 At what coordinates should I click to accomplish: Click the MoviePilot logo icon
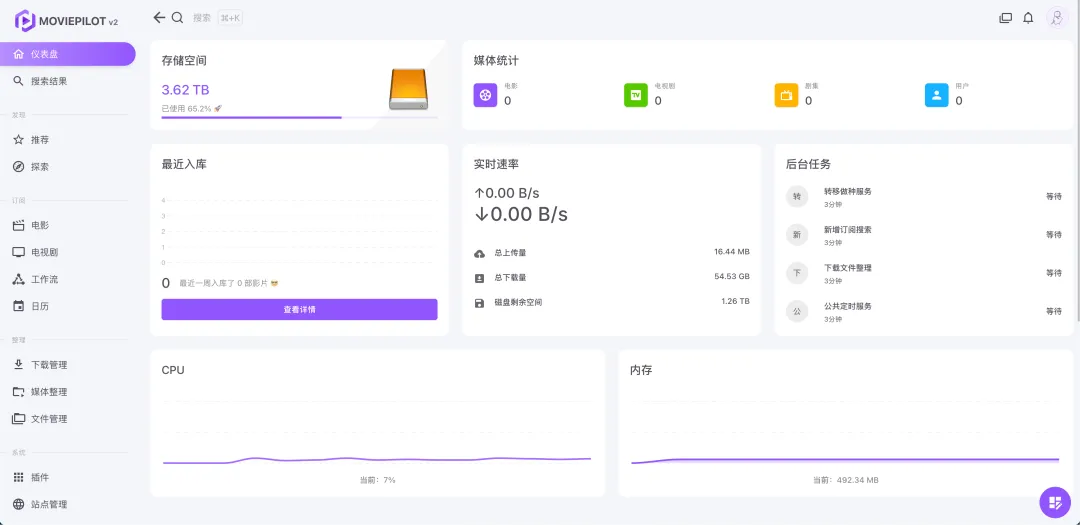(x=25, y=21)
